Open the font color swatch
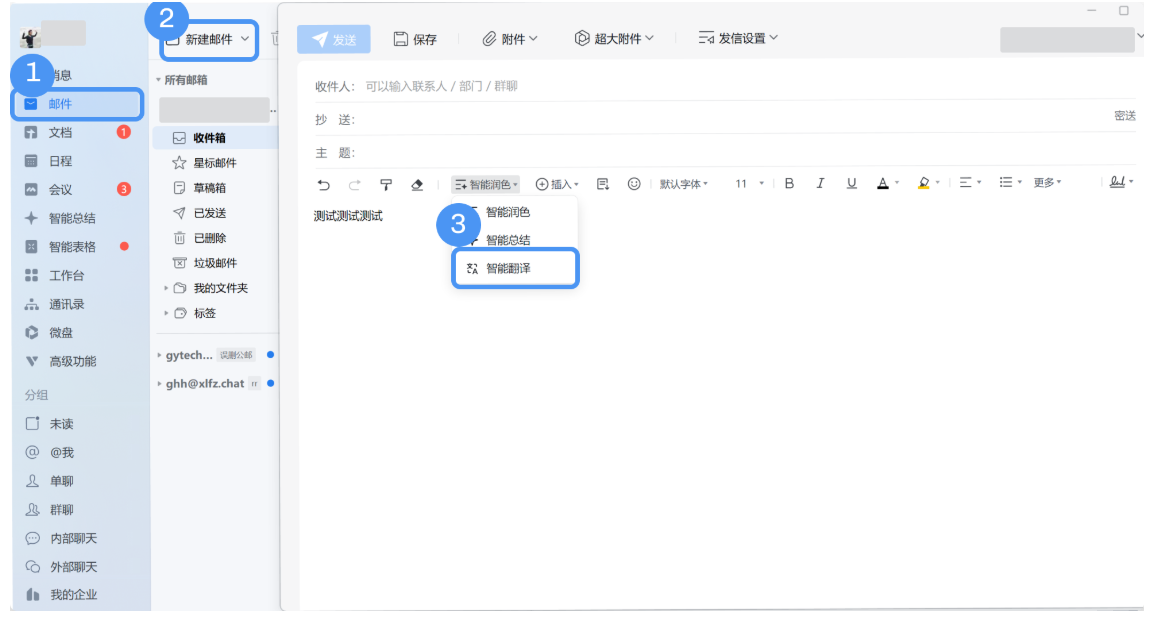The height and width of the screenshot is (620, 1164). (883, 183)
